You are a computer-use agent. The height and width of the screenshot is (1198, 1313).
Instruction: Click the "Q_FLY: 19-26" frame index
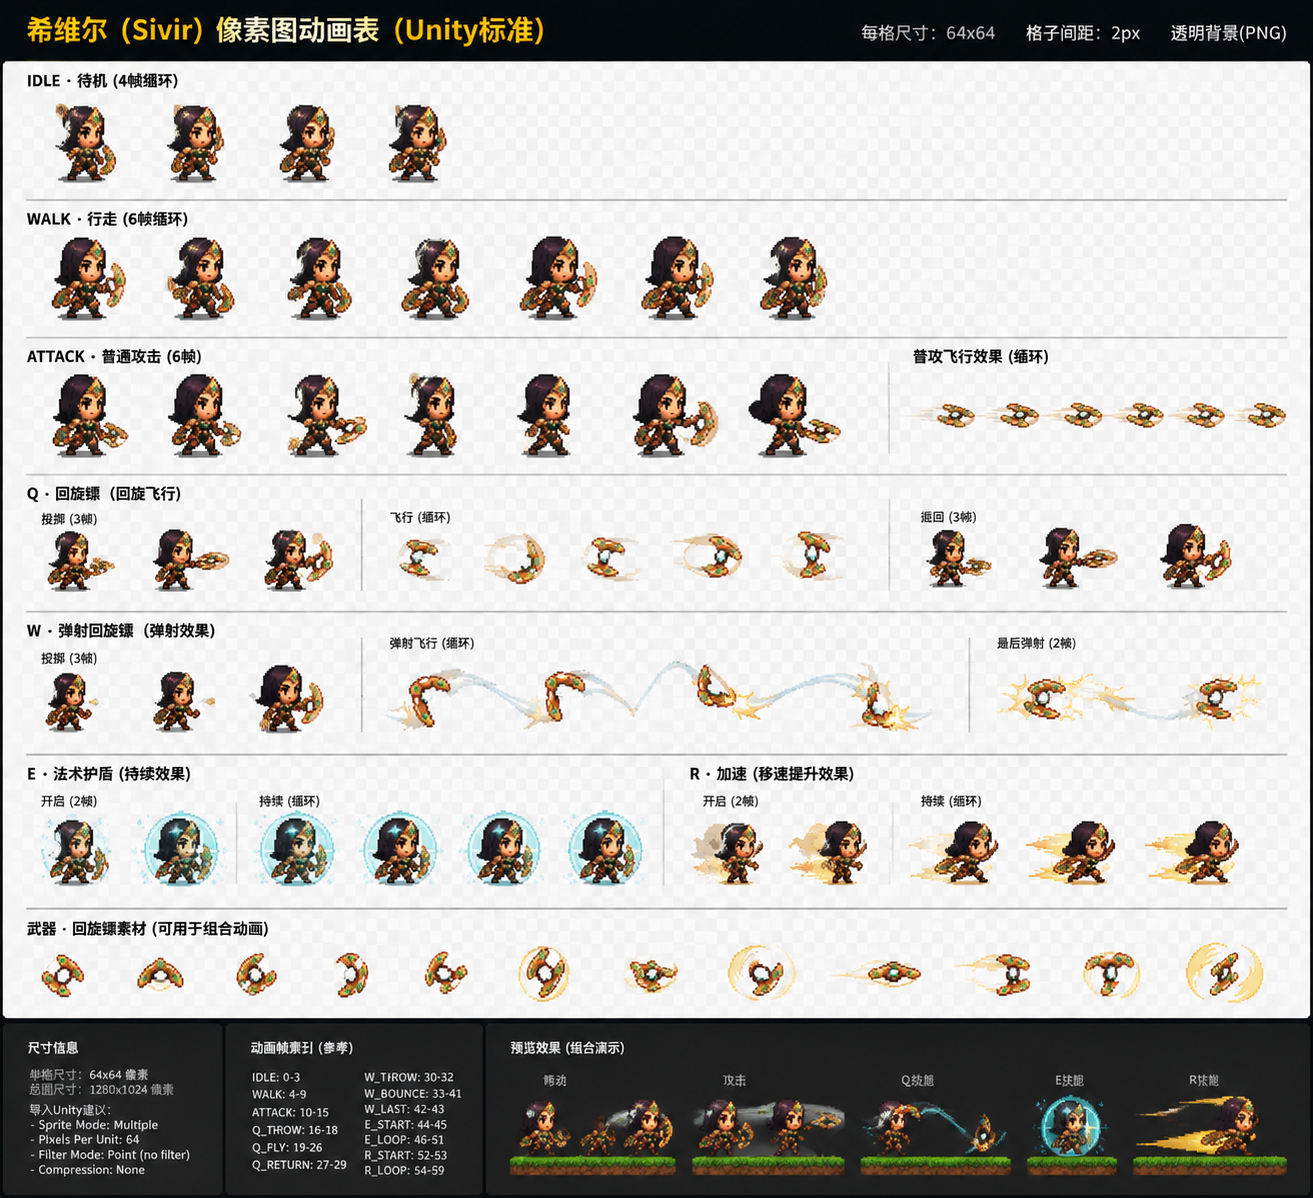click(287, 1148)
